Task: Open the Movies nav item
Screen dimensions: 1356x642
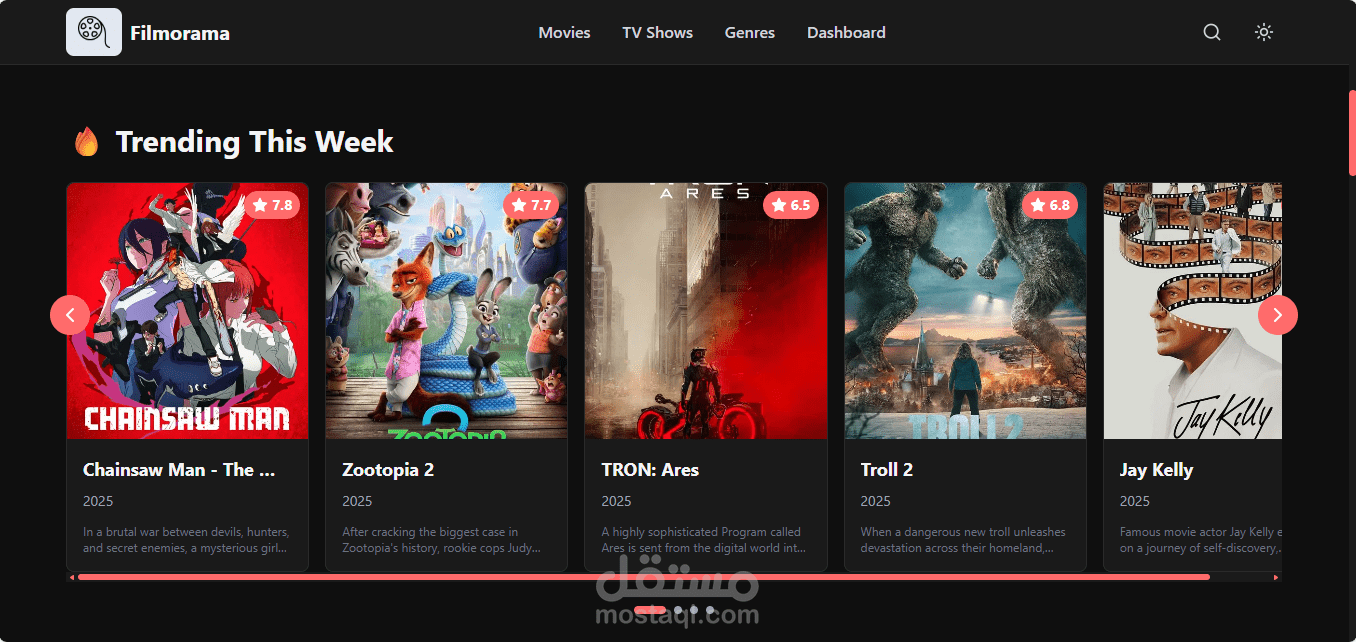Action: click(x=564, y=33)
